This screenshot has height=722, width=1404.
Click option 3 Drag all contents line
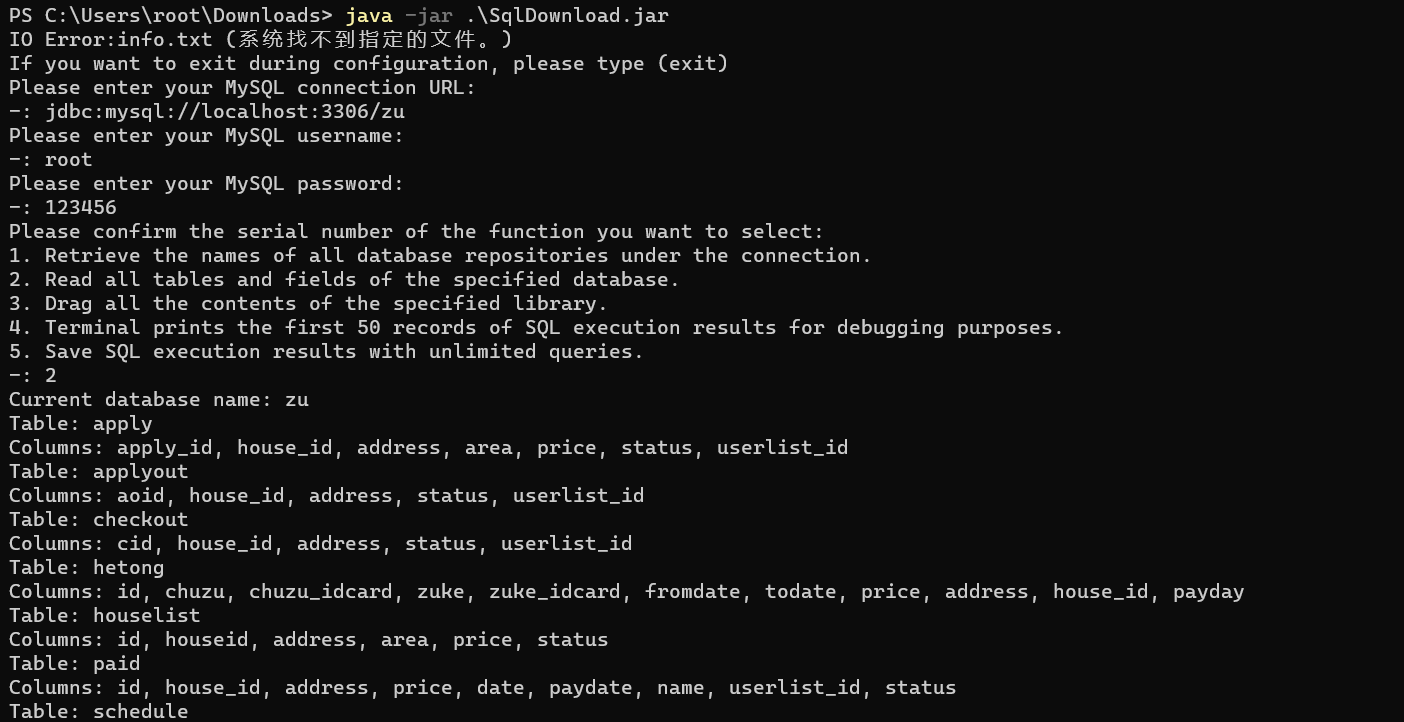point(308,303)
